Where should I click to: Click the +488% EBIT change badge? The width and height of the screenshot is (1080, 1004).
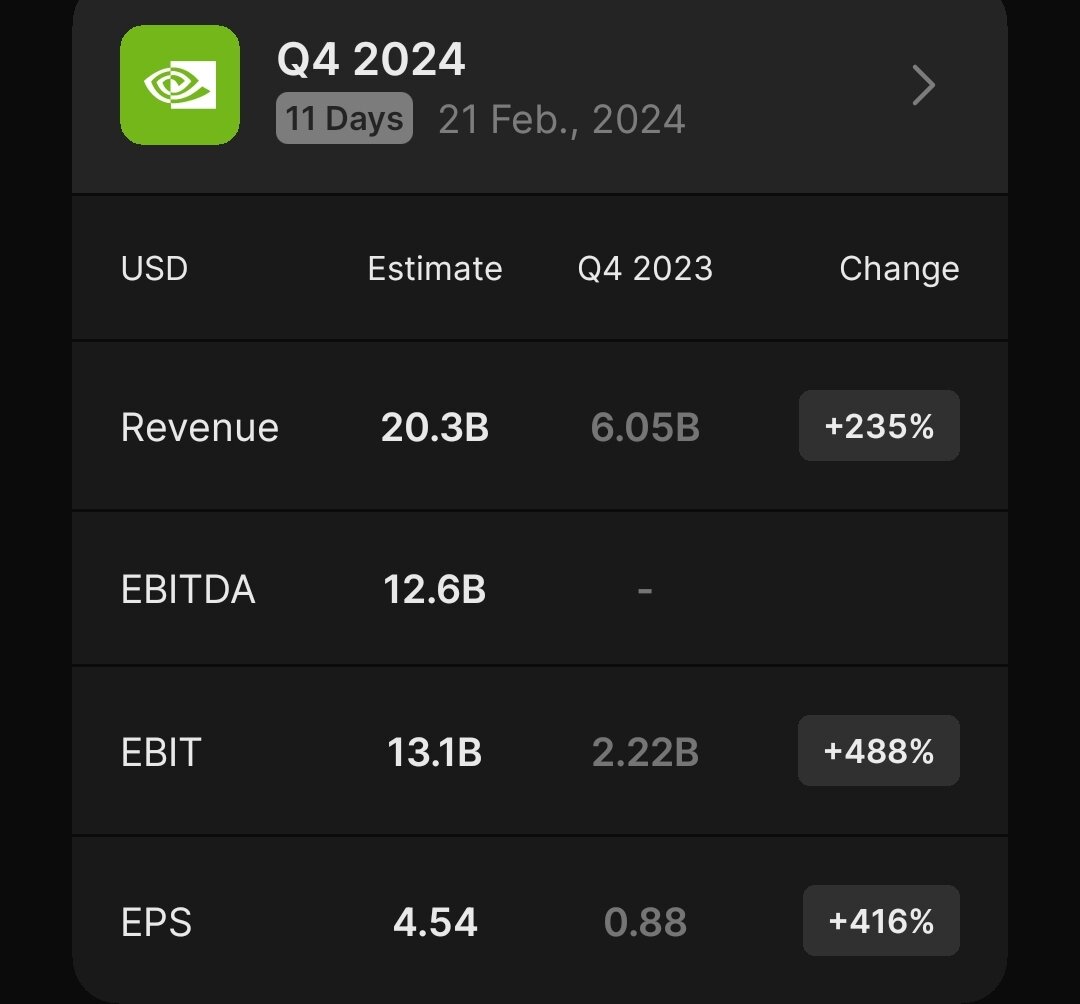point(879,751)
